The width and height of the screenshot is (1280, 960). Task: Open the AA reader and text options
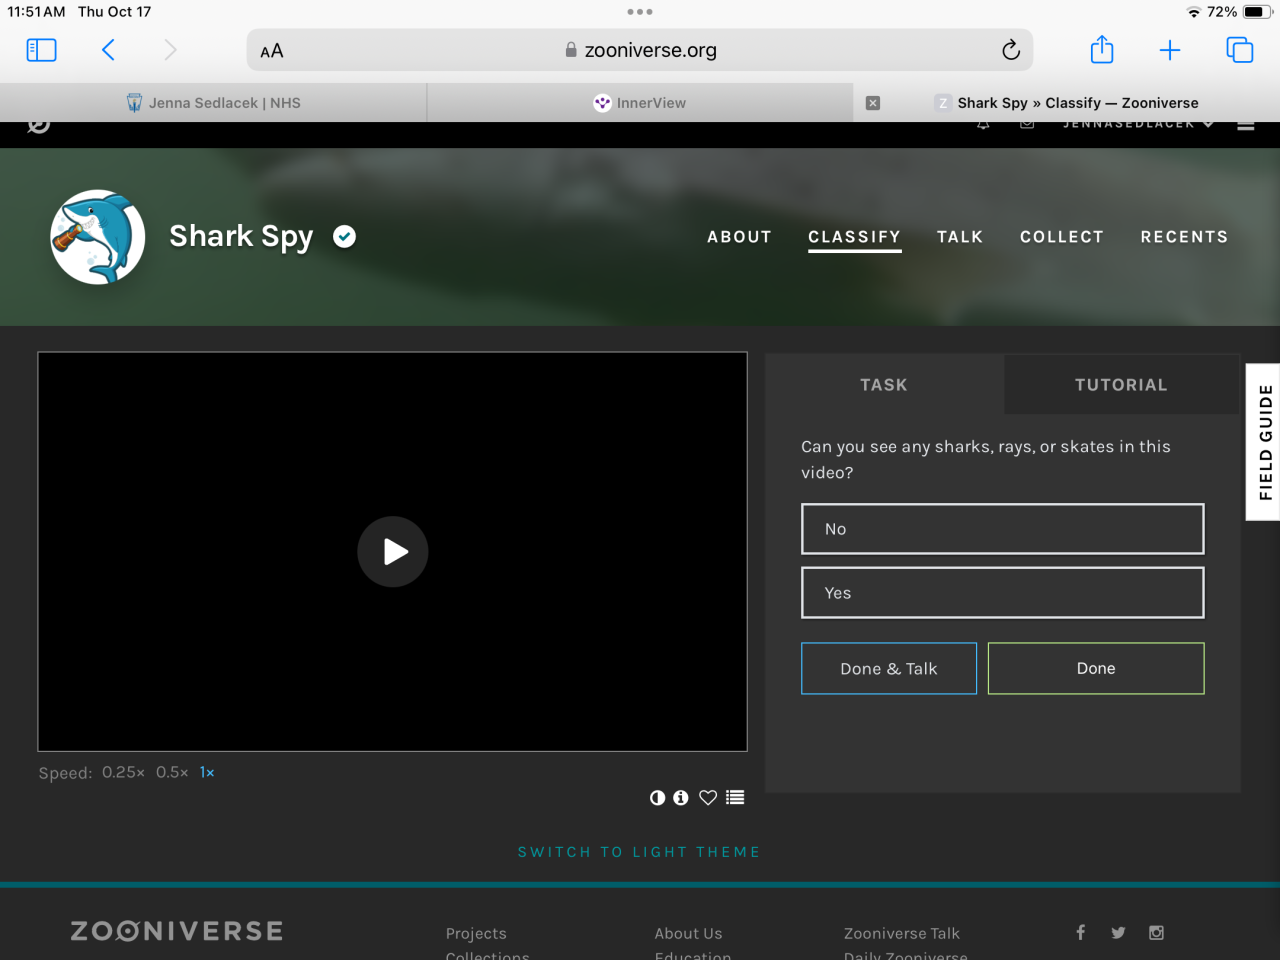coord(272,51)
